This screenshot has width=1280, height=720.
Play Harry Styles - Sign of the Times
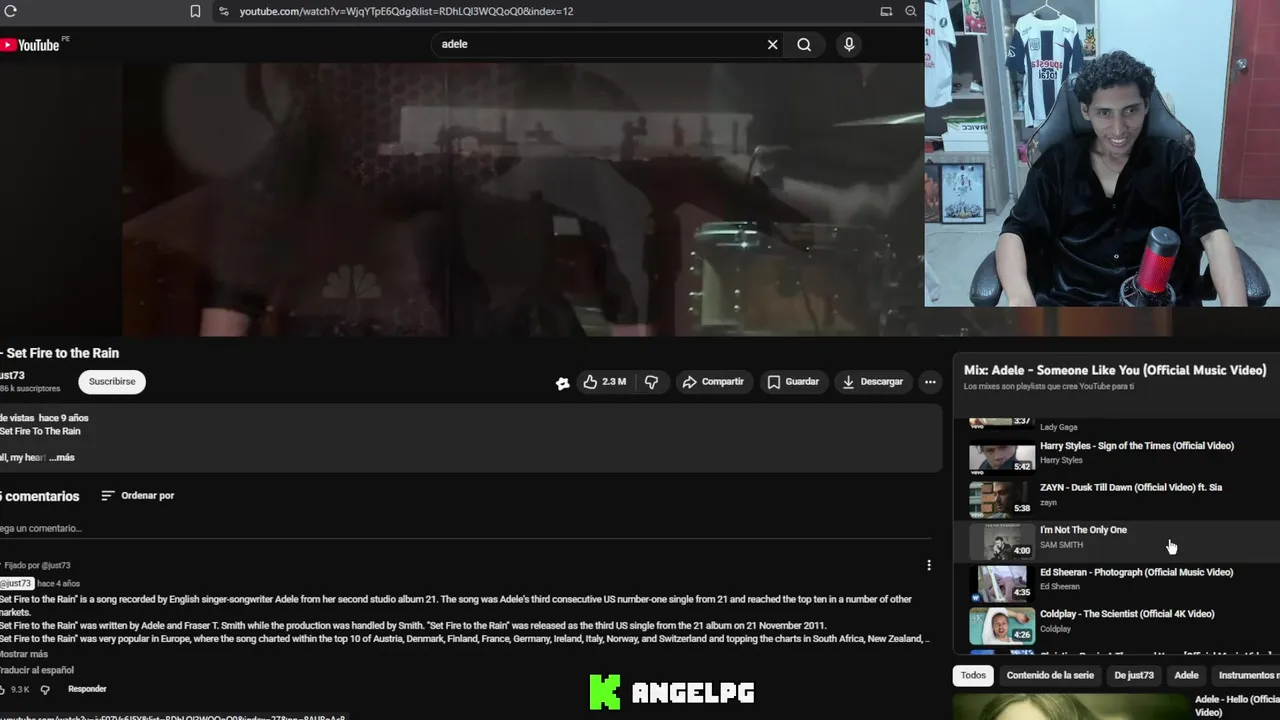pyautogui.click(x=1137, y=446)
